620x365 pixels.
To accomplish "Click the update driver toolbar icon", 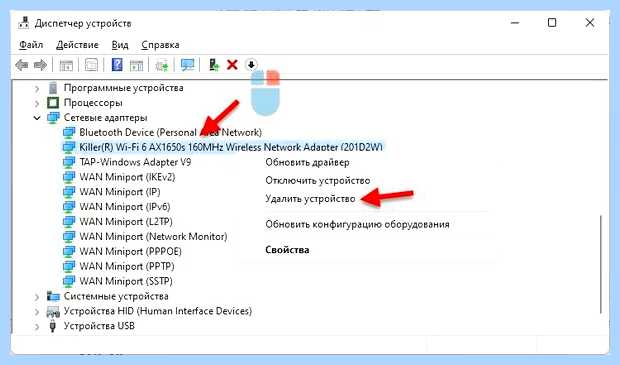I will click(162, 64).
